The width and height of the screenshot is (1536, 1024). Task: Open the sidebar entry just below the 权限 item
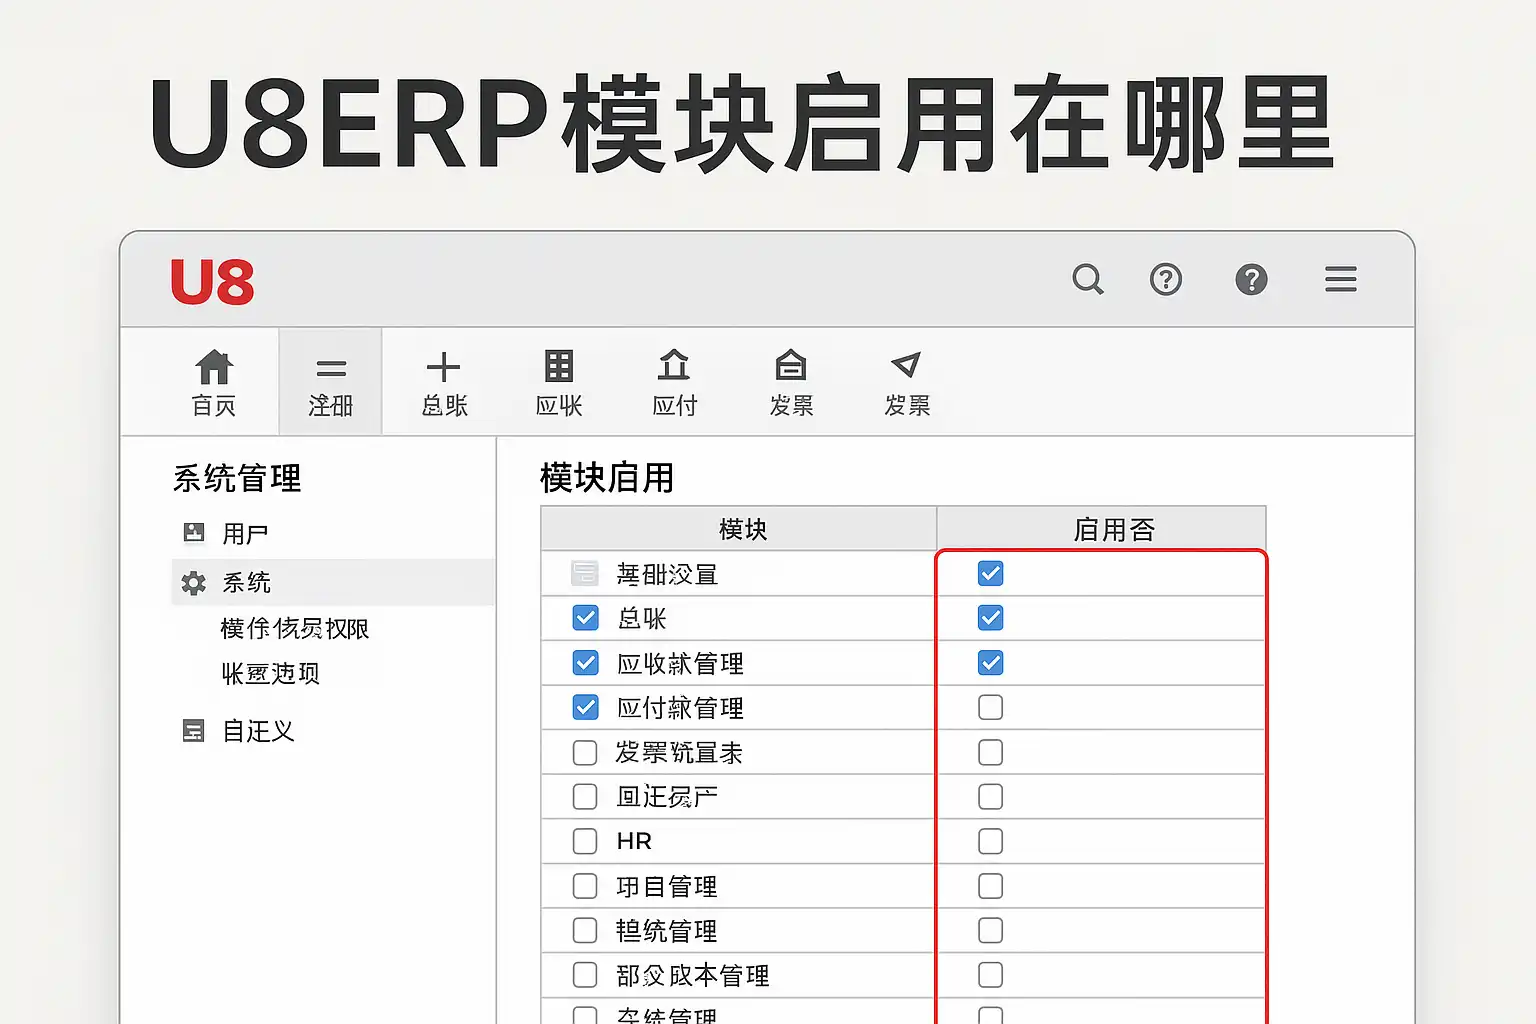(270, 673)
